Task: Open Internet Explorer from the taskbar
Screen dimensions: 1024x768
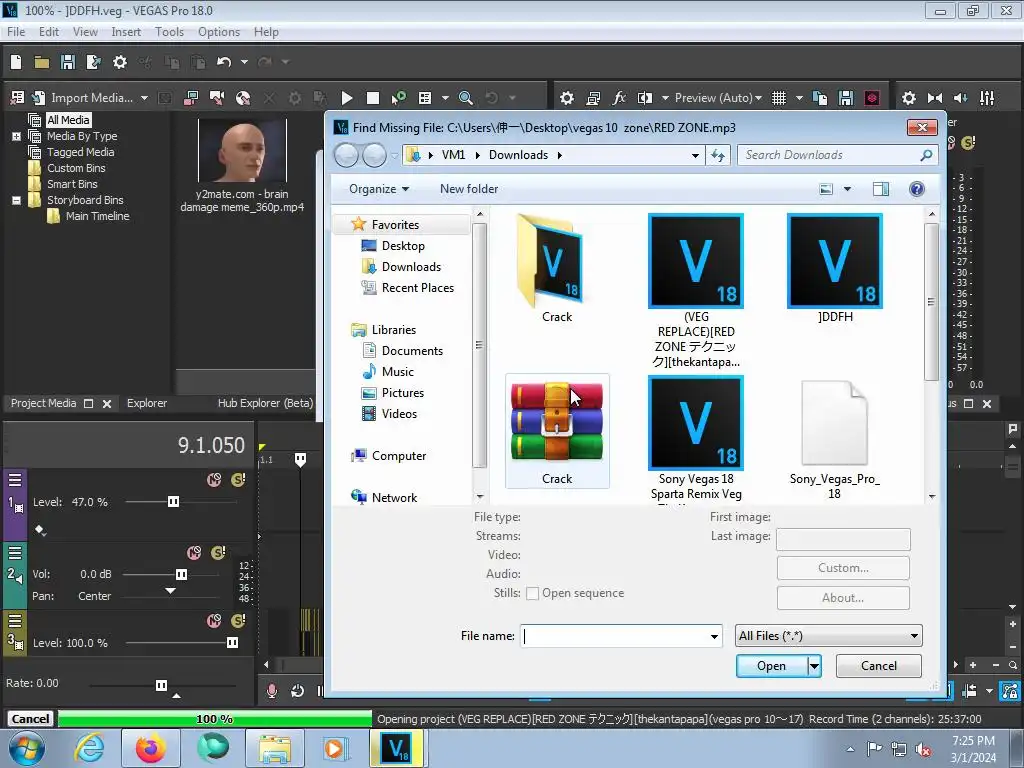Action: [89, 748]
